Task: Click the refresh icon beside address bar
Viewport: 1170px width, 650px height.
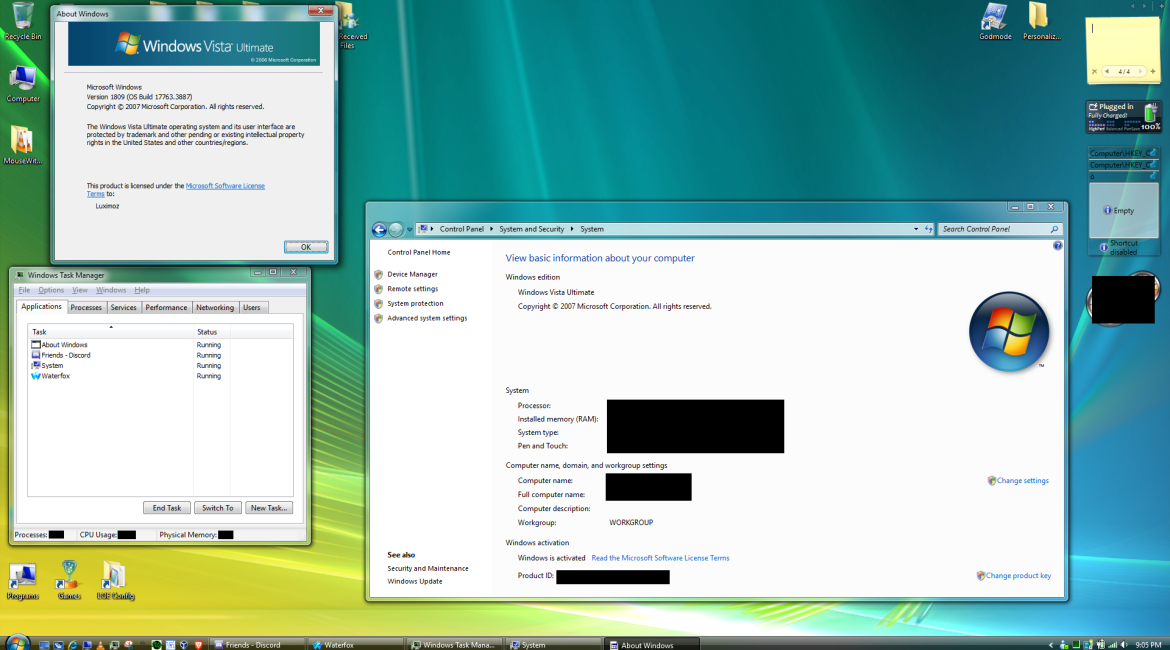Action: 928,229
